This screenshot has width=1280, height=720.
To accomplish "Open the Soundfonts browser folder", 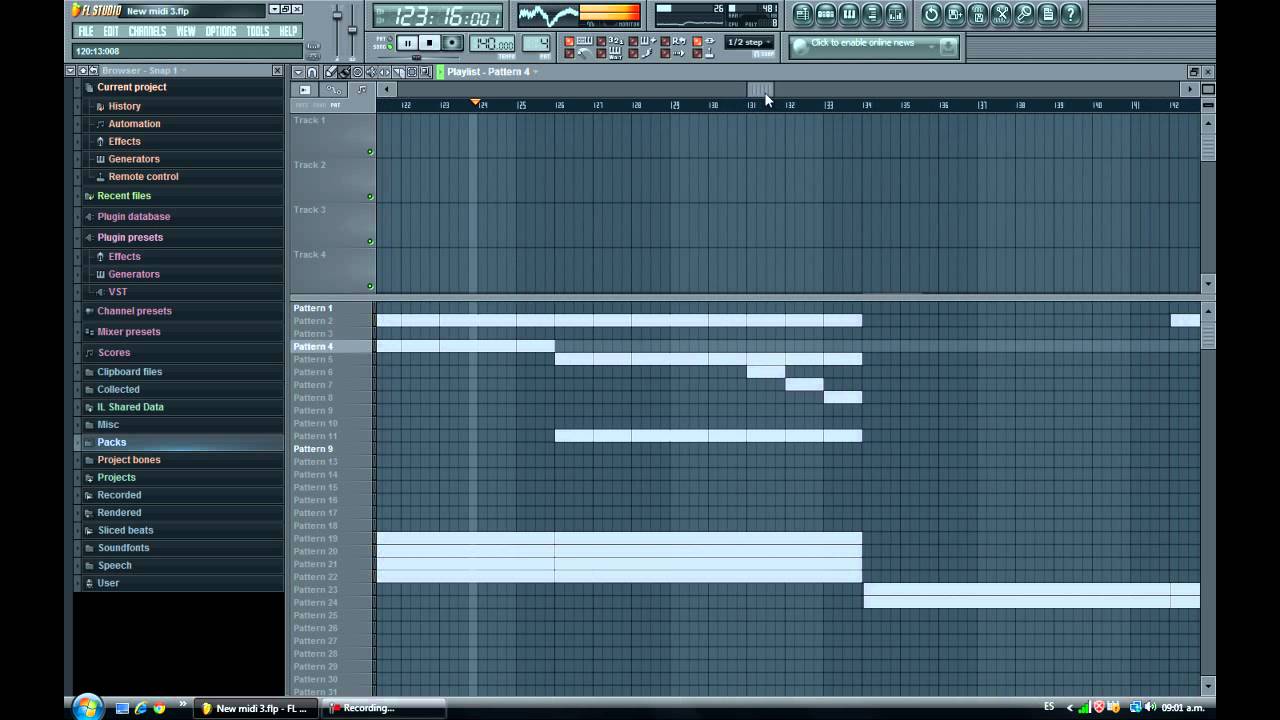I will (x=123, y=548).
